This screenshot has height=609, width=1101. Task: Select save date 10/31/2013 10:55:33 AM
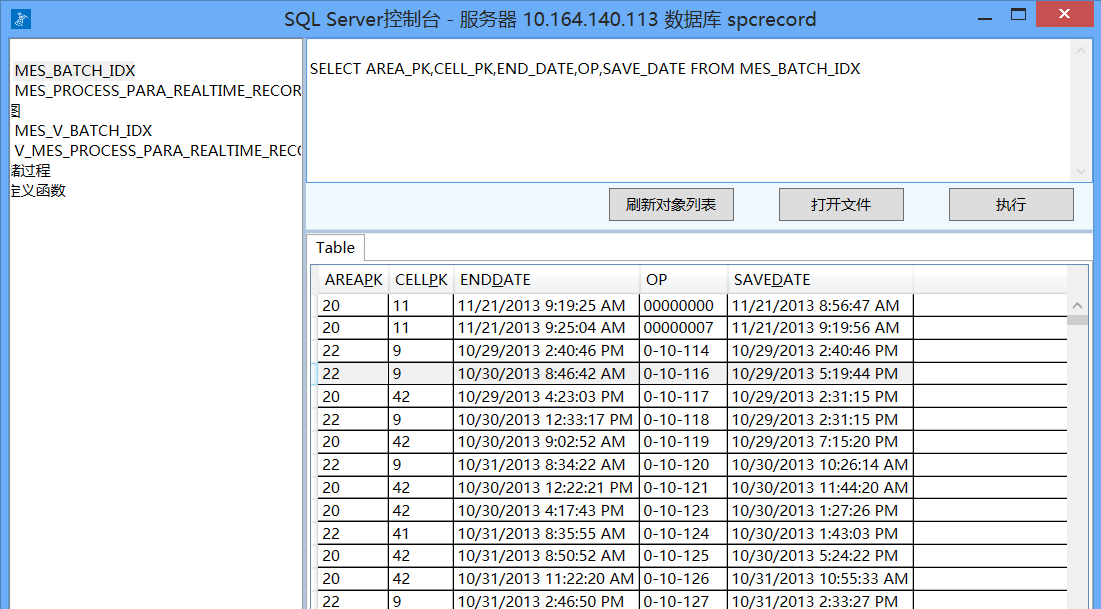tap(820, 579)
